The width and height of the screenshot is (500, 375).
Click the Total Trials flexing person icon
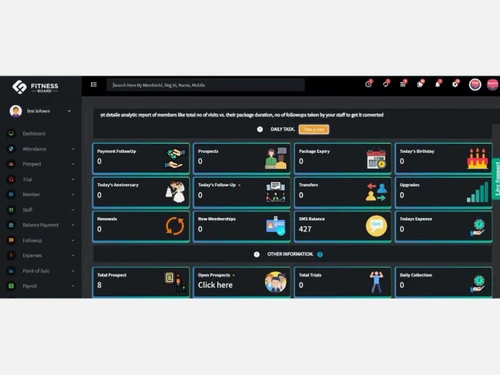click(376, 282)
